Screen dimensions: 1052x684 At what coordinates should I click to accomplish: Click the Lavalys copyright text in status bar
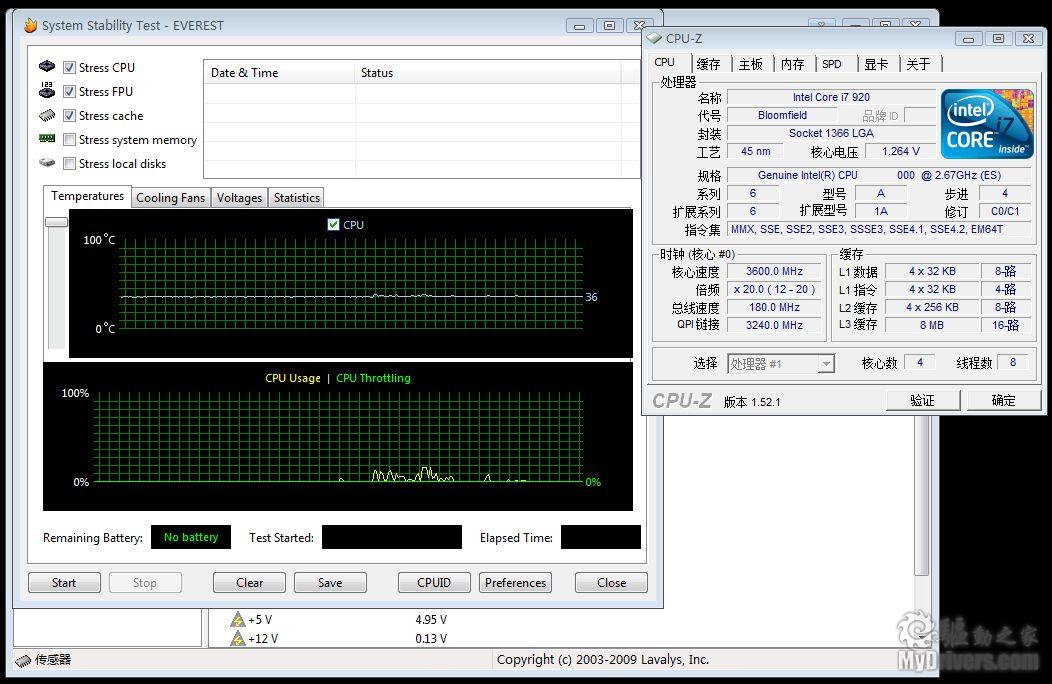tap(602, 660)
